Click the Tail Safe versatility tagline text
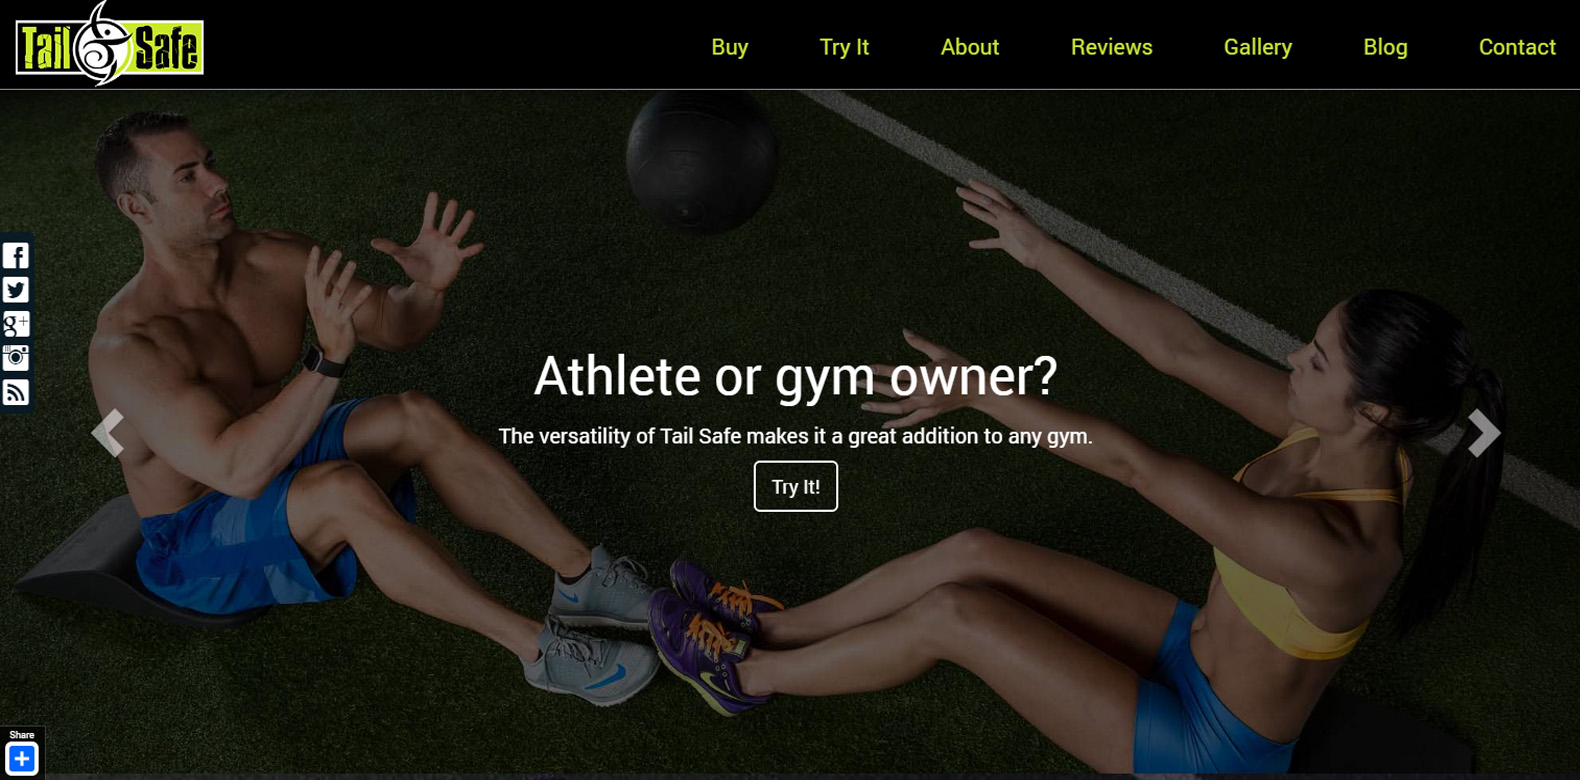Viewport: 1580px width, 780px height. pos(796,436)
